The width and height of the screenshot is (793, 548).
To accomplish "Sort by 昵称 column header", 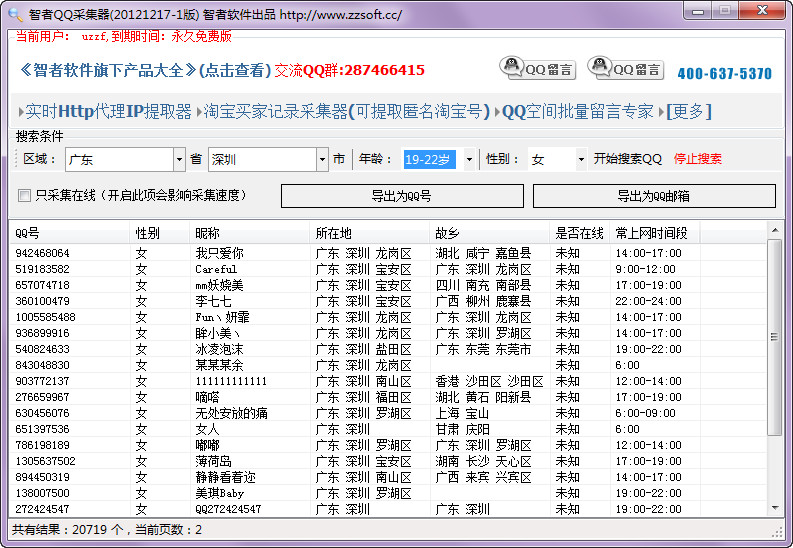I will point(249,233).
